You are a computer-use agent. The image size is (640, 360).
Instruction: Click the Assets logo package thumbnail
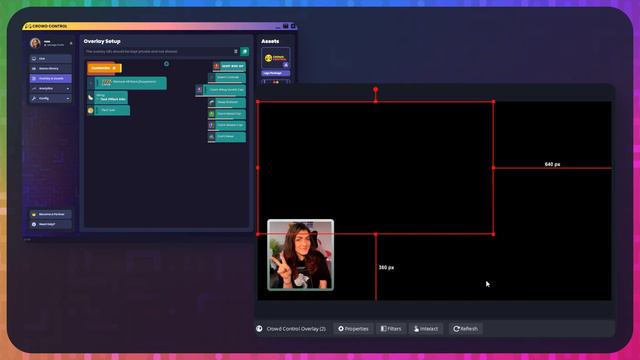(276, 58)
